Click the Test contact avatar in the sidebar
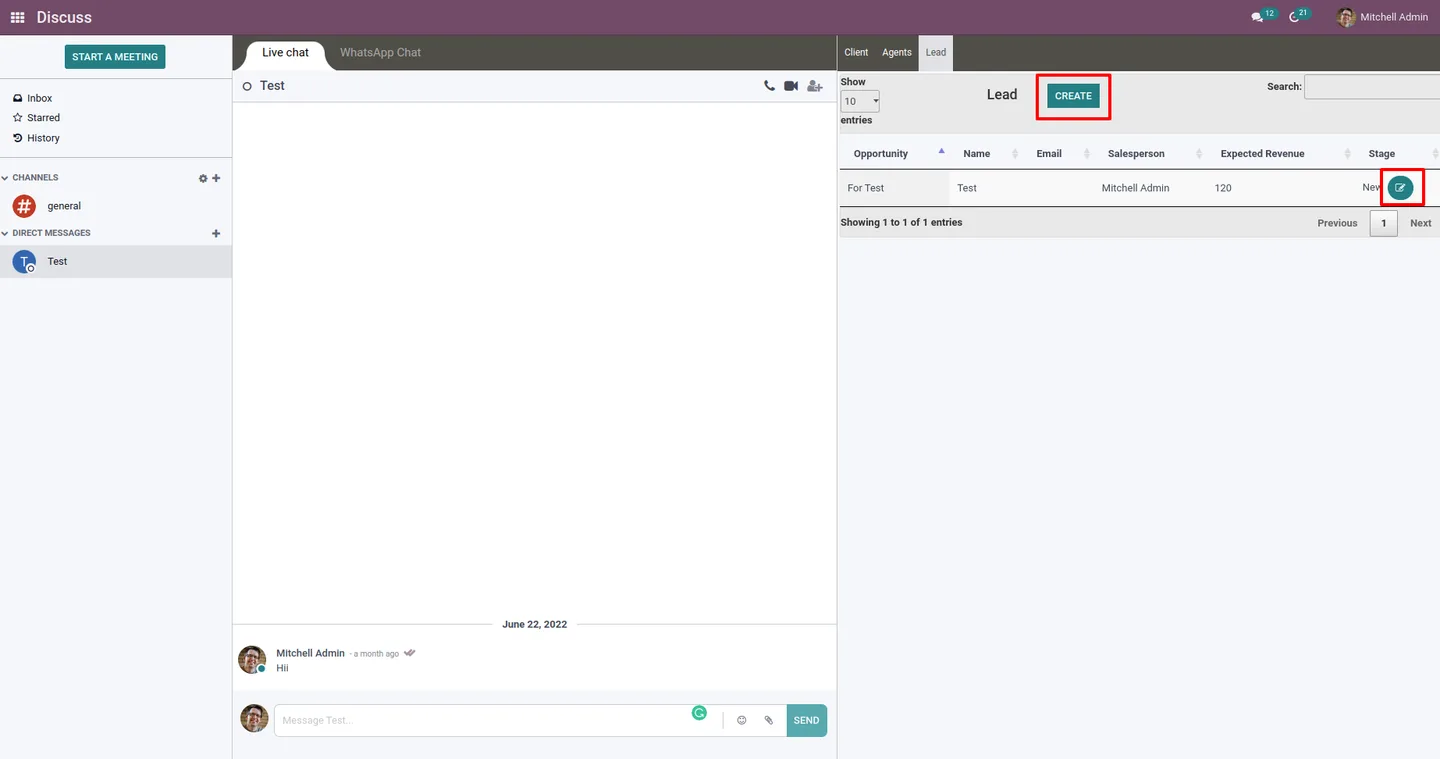Viewport: 1440px width, 759px height. 24,261
